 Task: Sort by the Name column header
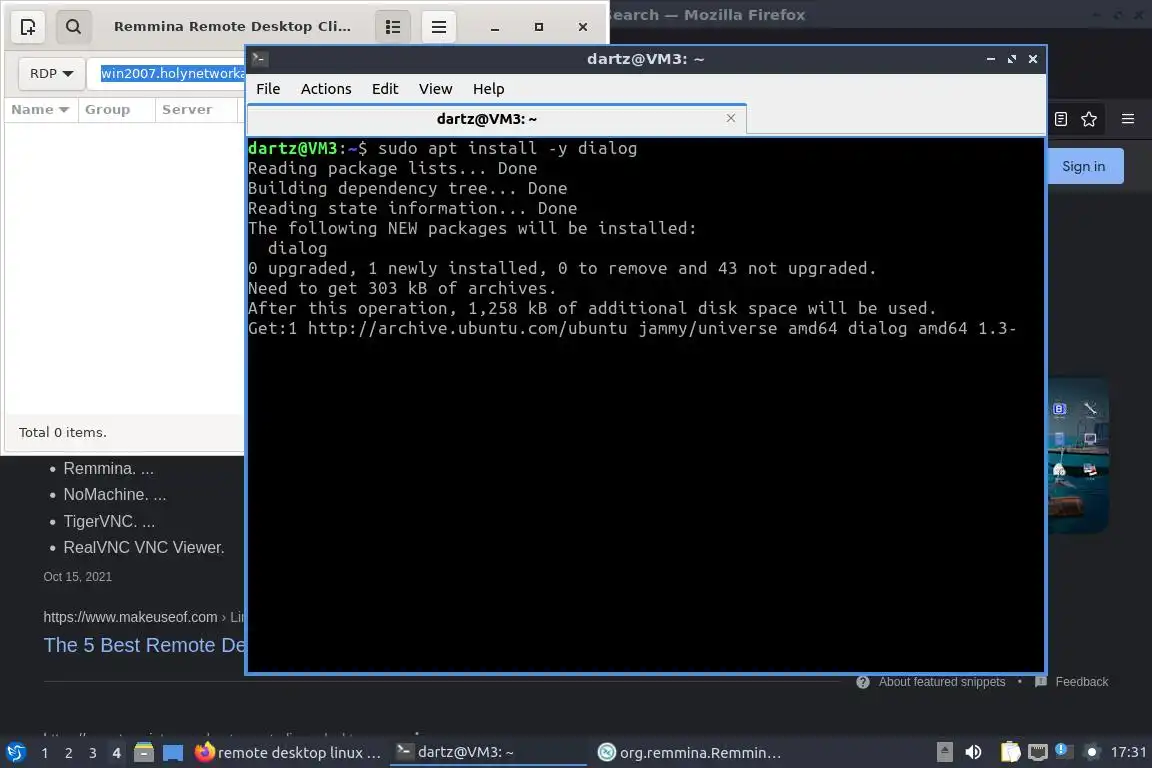coord(40,110)
